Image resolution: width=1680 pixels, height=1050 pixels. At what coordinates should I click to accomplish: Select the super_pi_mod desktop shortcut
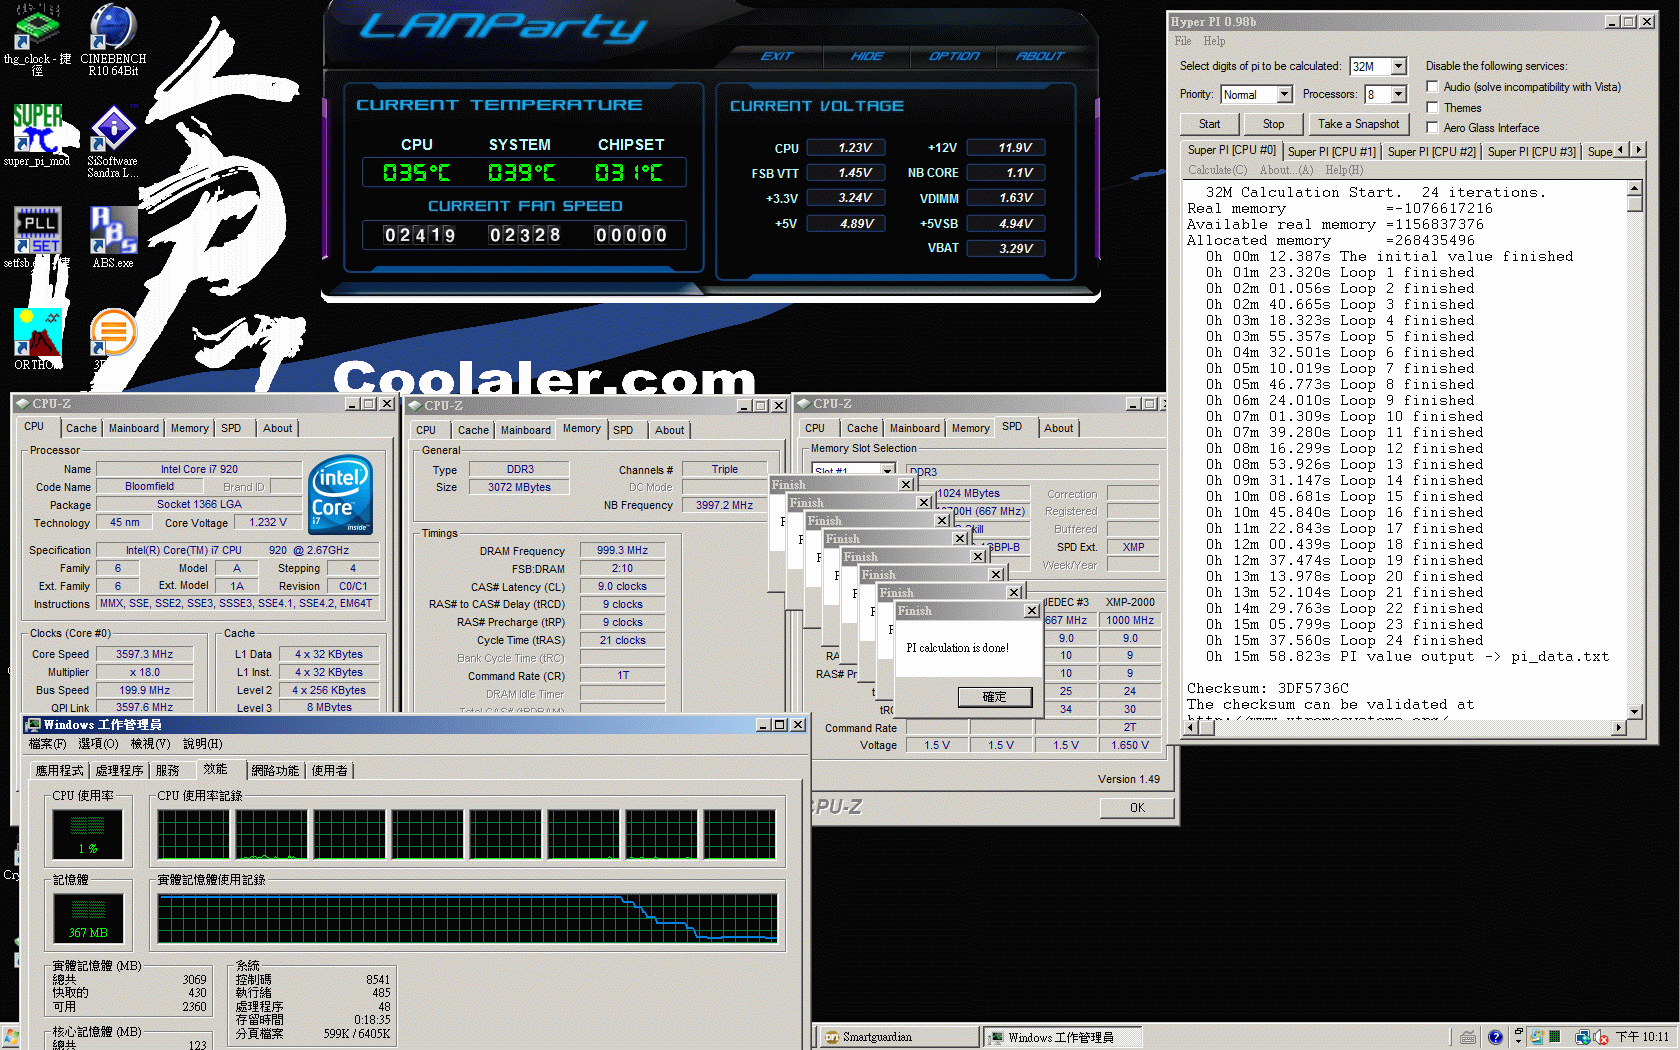(x=37, y=134)
